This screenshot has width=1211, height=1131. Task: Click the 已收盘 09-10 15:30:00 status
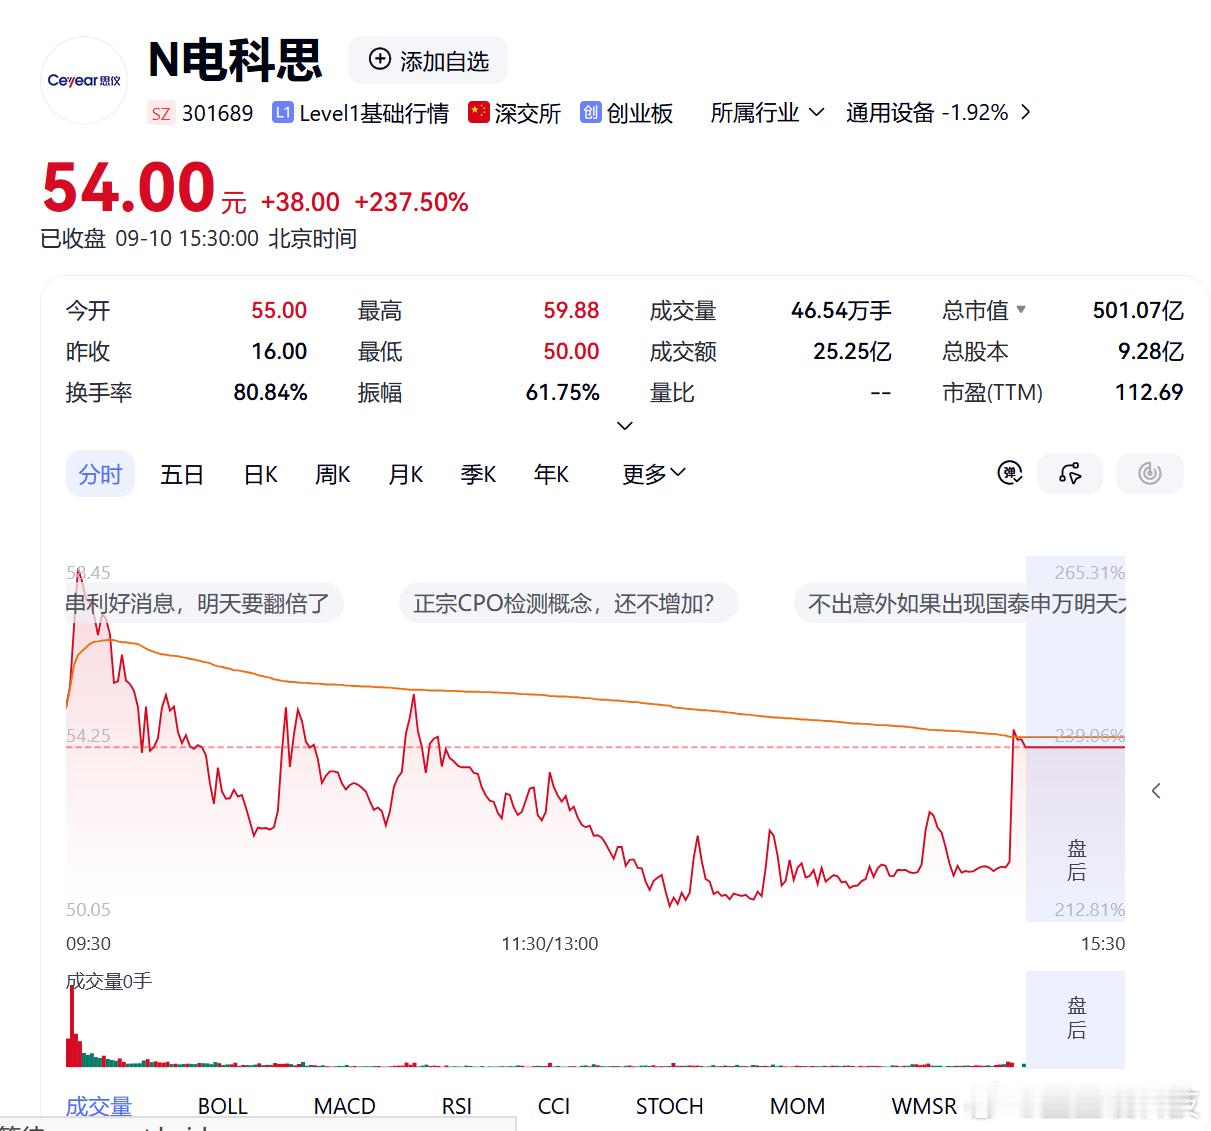[198, 239]
